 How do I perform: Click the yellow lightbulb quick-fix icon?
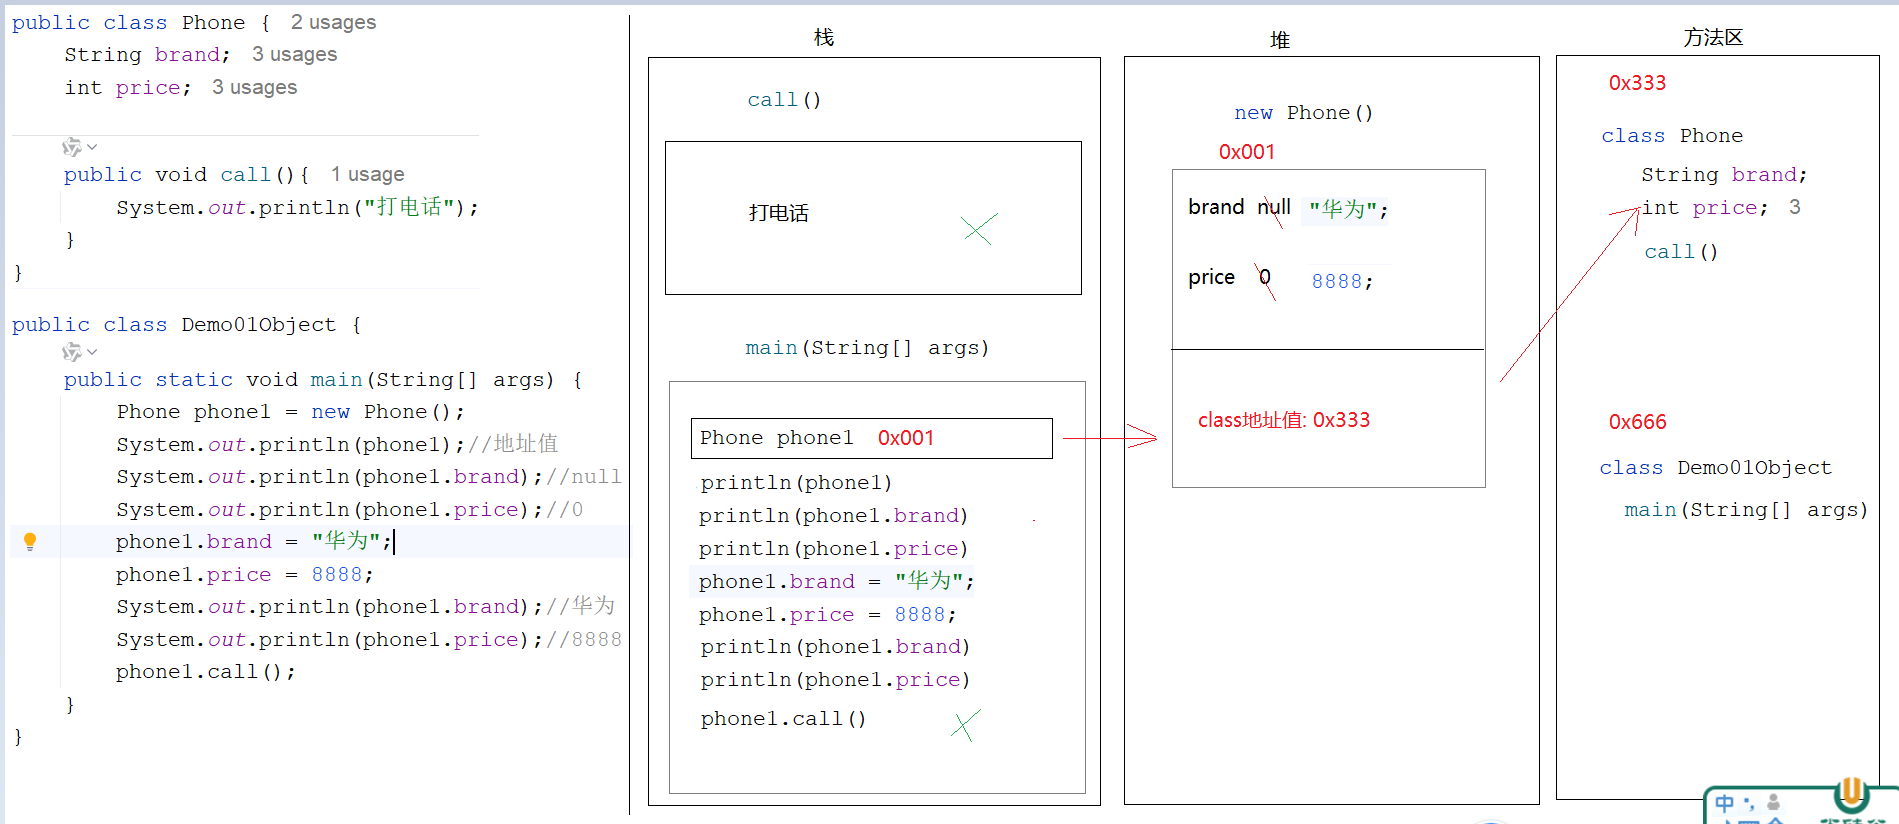click(30, 541)
